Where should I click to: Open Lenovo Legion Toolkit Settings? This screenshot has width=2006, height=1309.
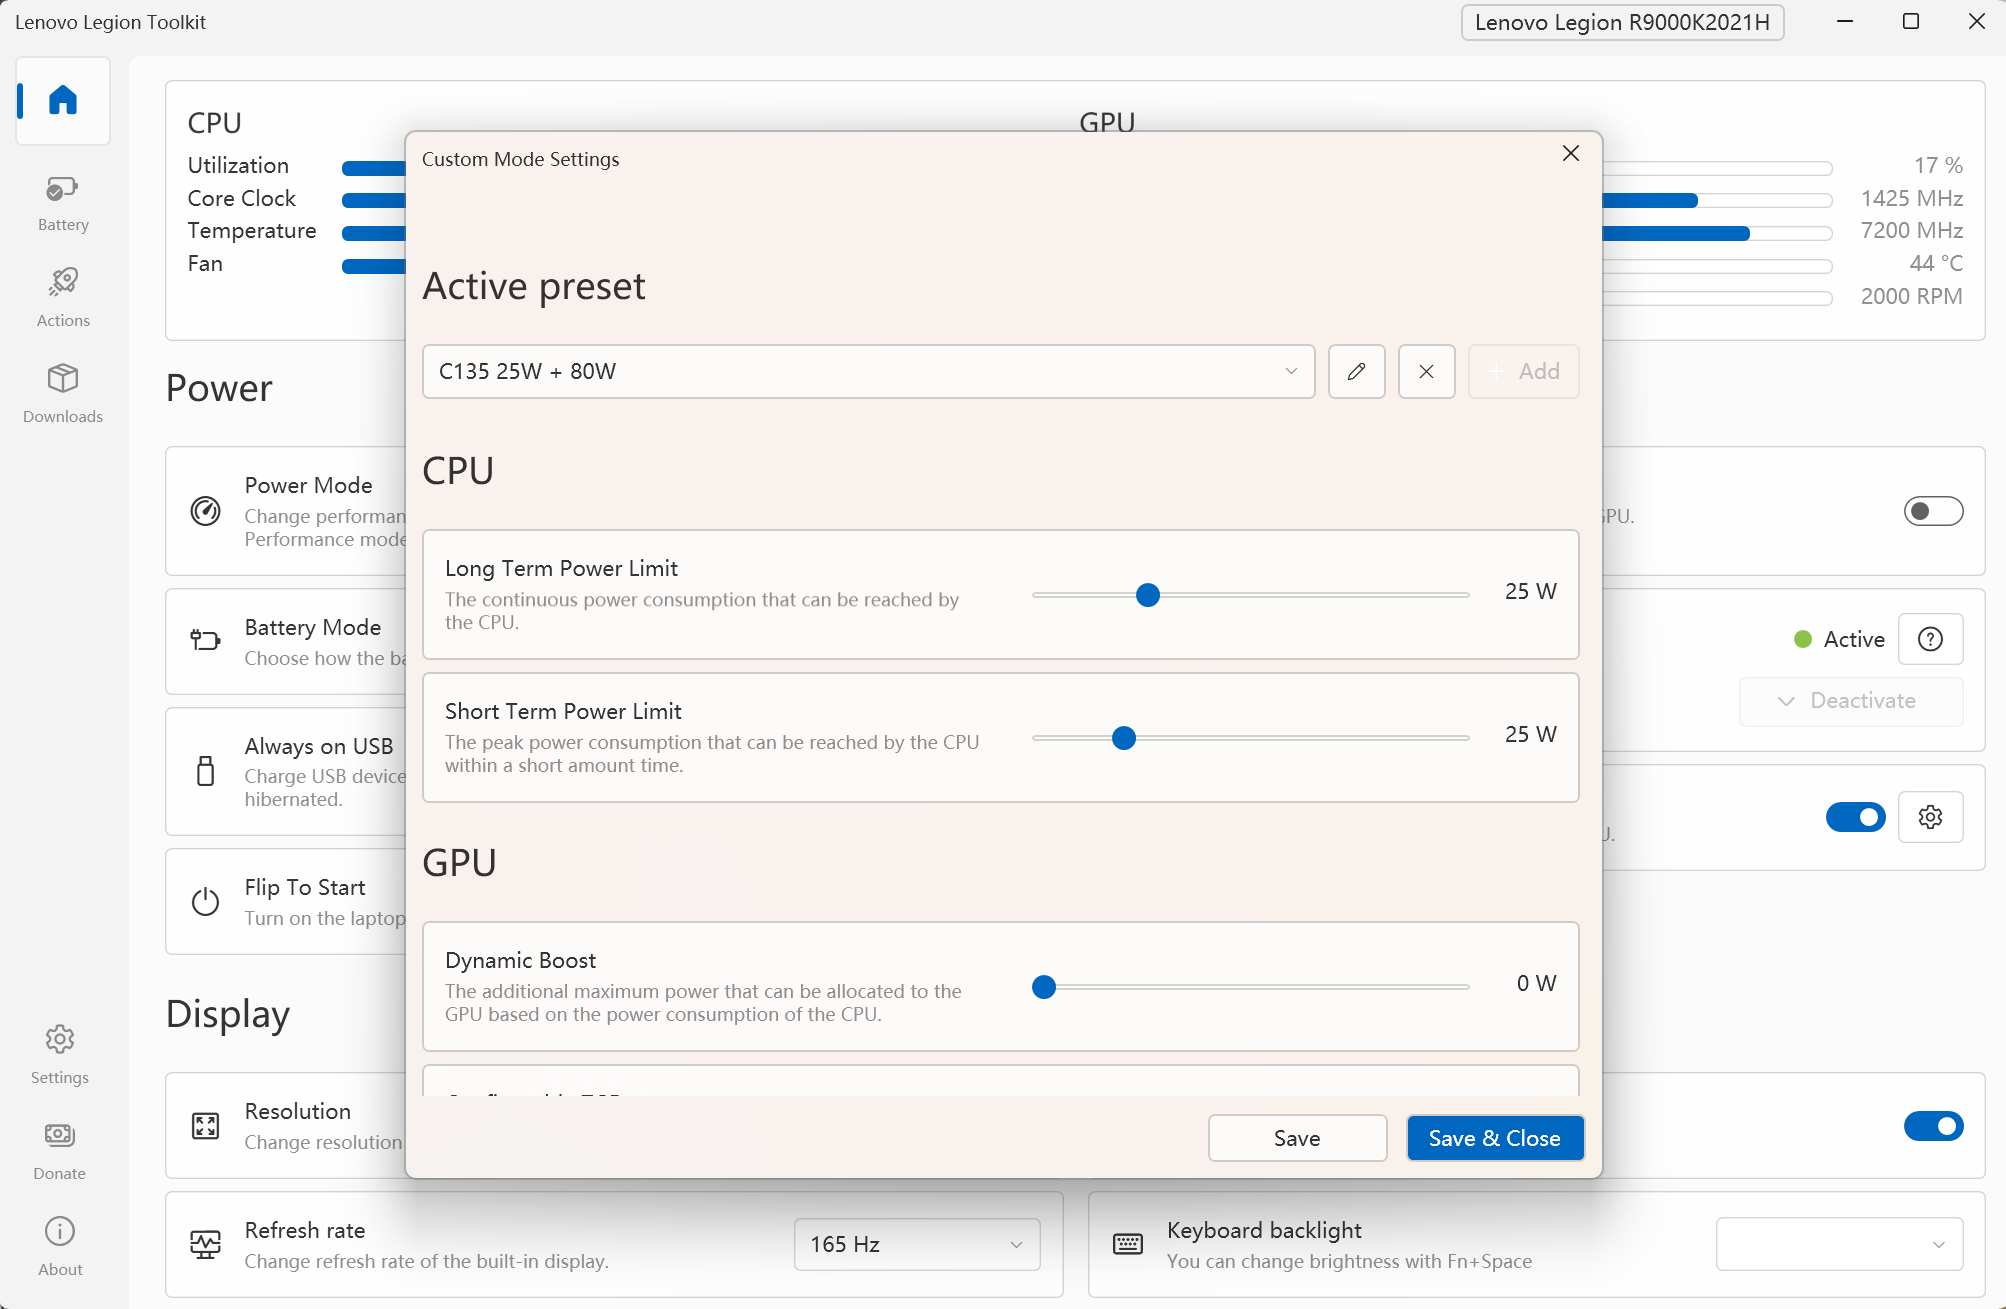click(59, 1052)
